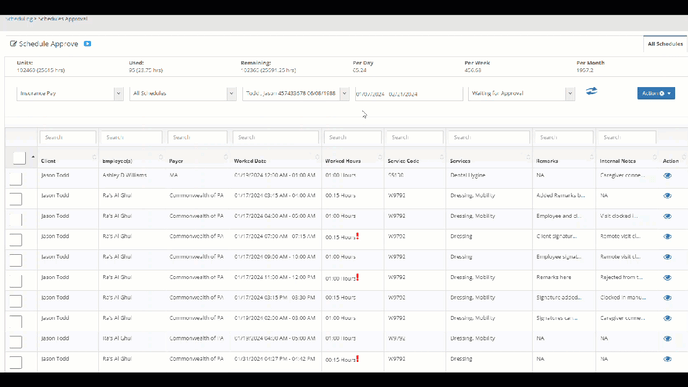Click red alert mark in 01/31/2024 row
Screen dimensions: 688x387
point(358,358)
